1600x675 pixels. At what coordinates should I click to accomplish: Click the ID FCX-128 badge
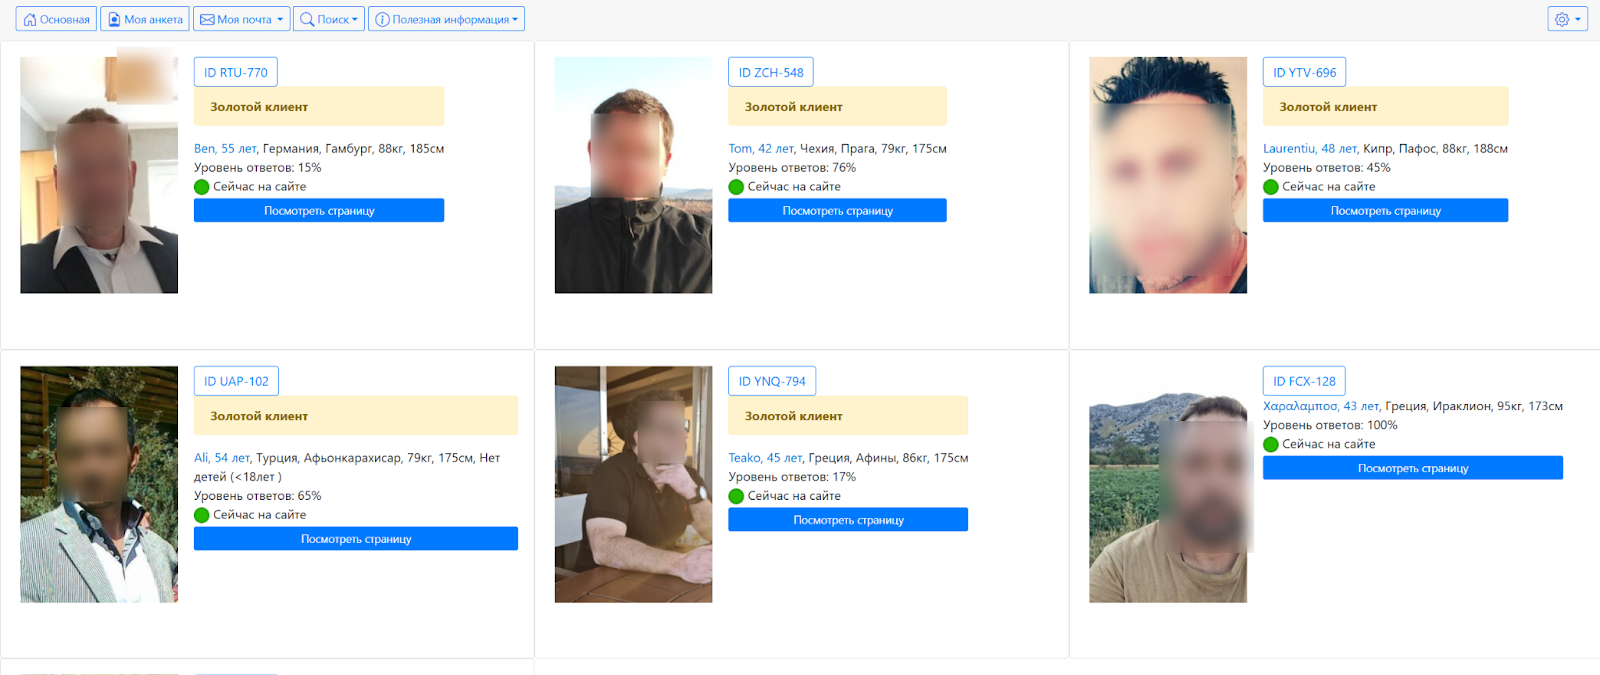(x=1305, y=381)
